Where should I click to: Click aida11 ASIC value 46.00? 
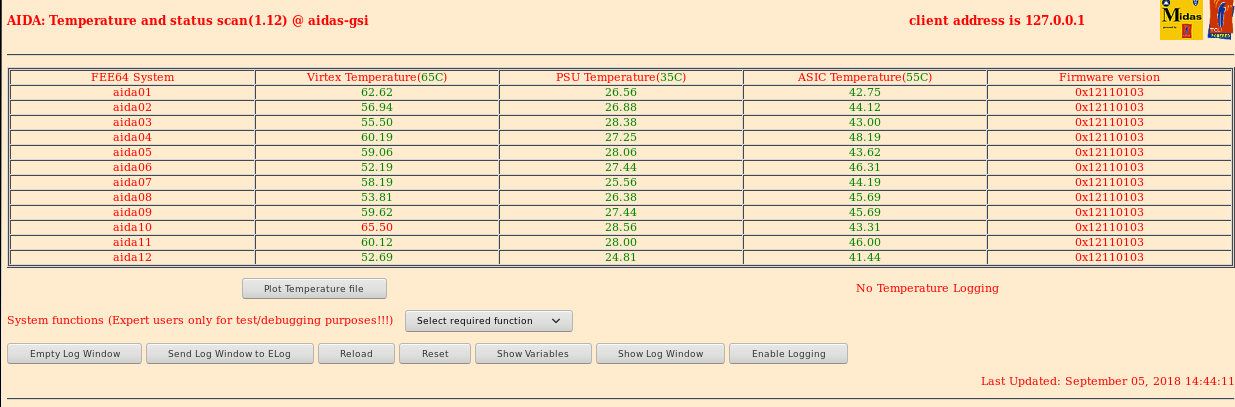(x=865, y=242)
